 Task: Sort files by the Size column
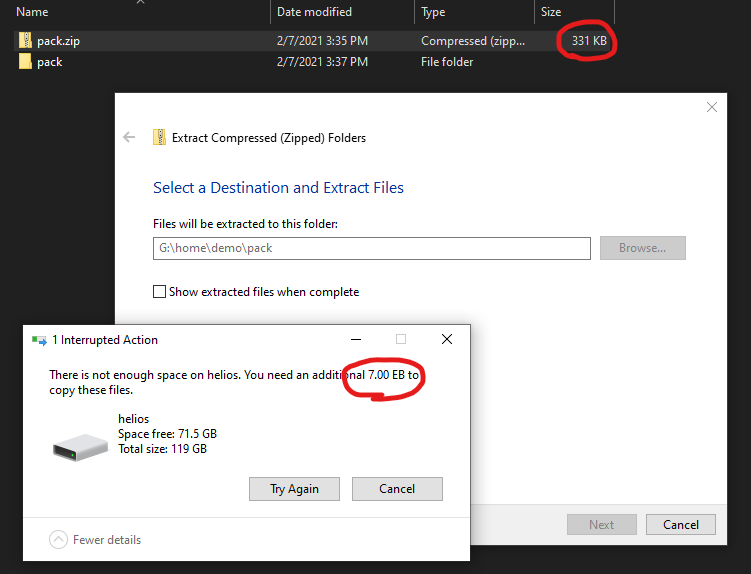(551, 12)
